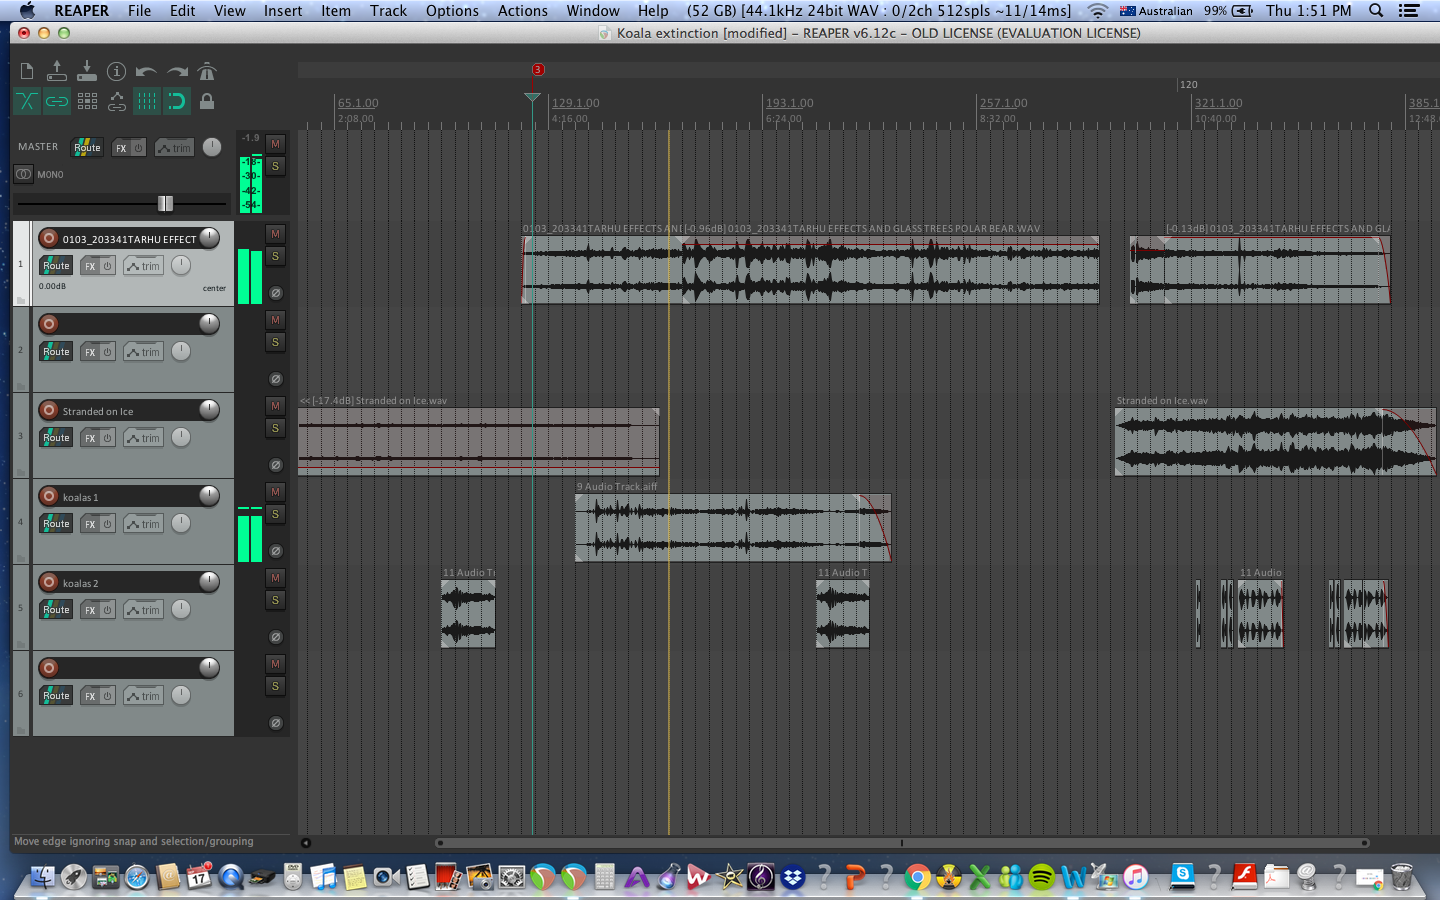Open the Master trim envelope menu
Image resolution: width=1440 pixels, height=900 pixels.
pyautogui.click(x=174, y=148)
